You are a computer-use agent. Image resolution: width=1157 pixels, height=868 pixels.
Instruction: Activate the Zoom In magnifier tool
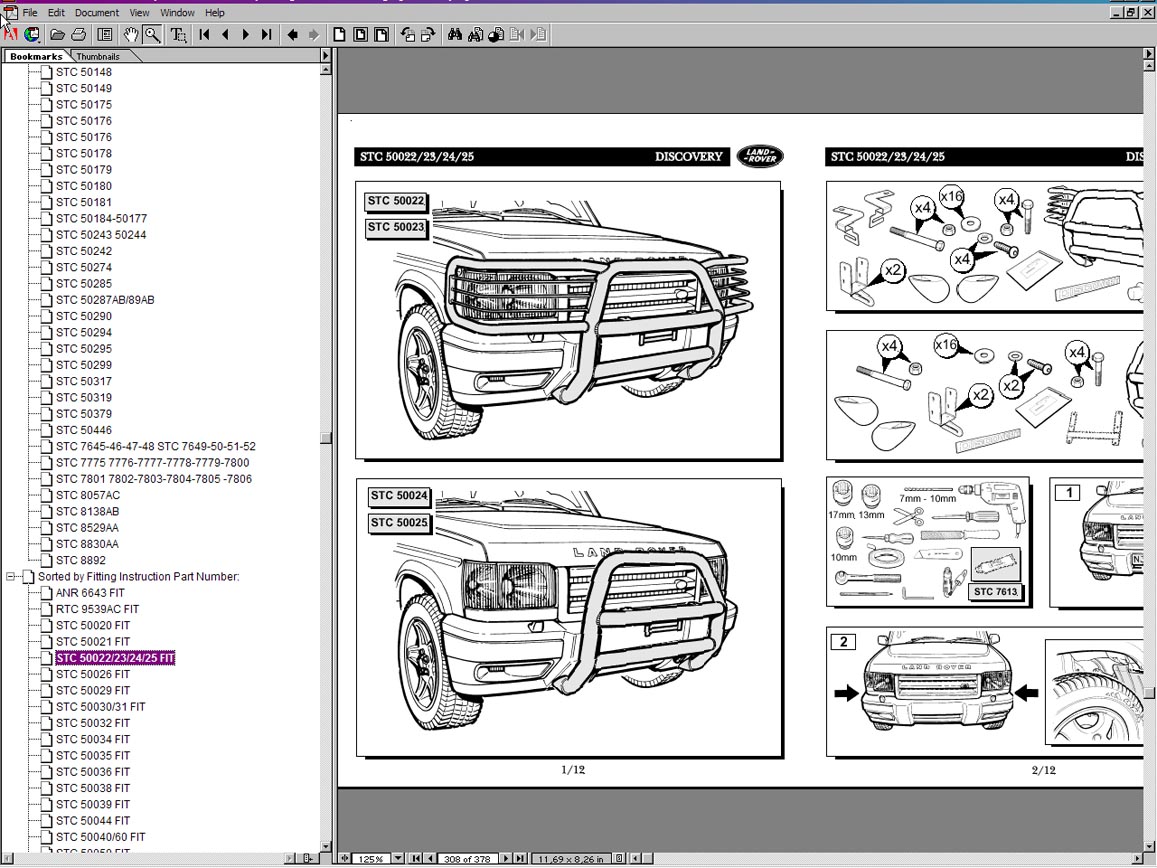pos(152,35)
